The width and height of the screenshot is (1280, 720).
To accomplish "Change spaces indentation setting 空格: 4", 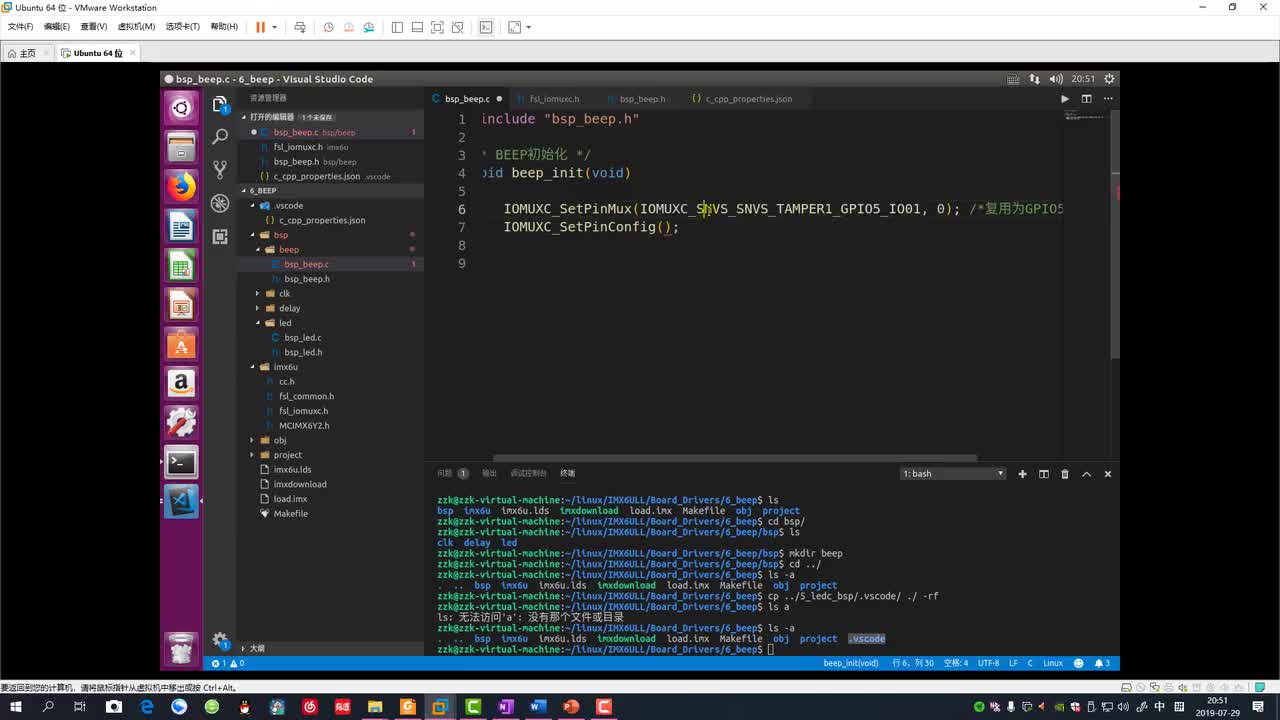I will click(955, 663).
